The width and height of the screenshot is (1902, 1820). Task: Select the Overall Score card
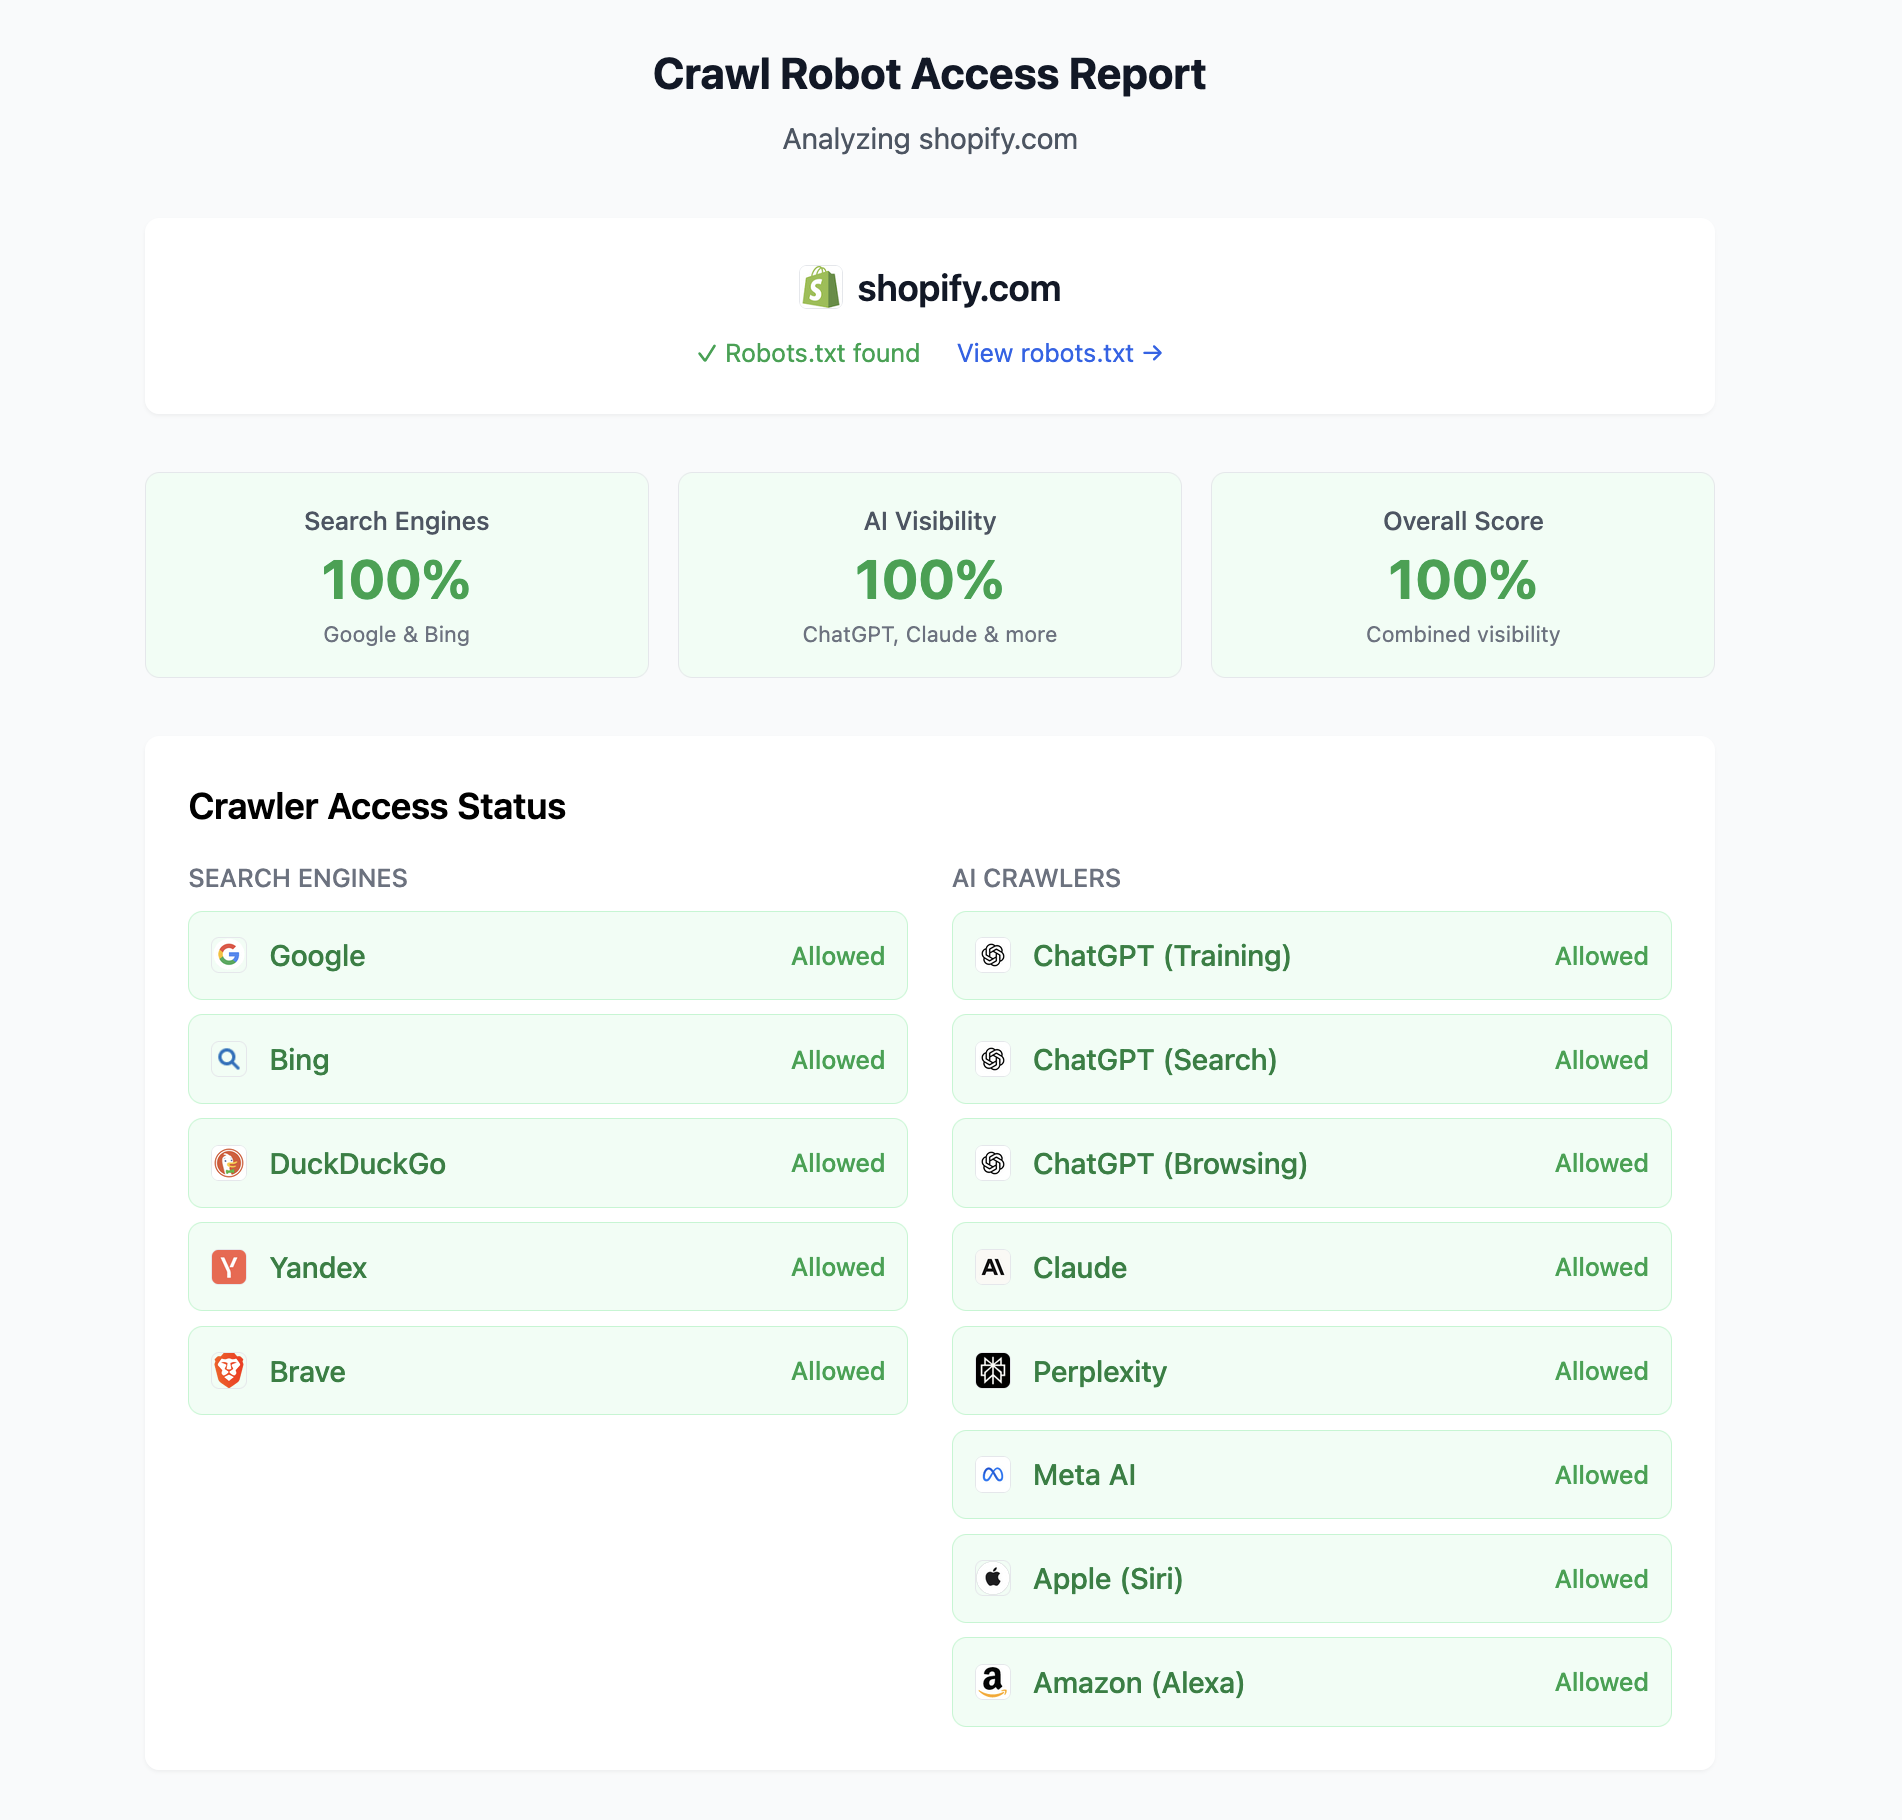1463,575
